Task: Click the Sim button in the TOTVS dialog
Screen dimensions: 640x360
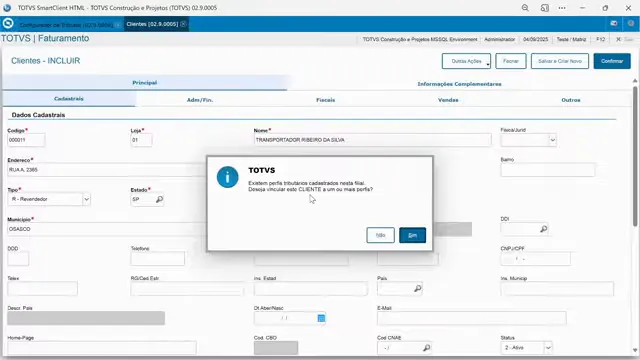Action: tap(412, 235)
